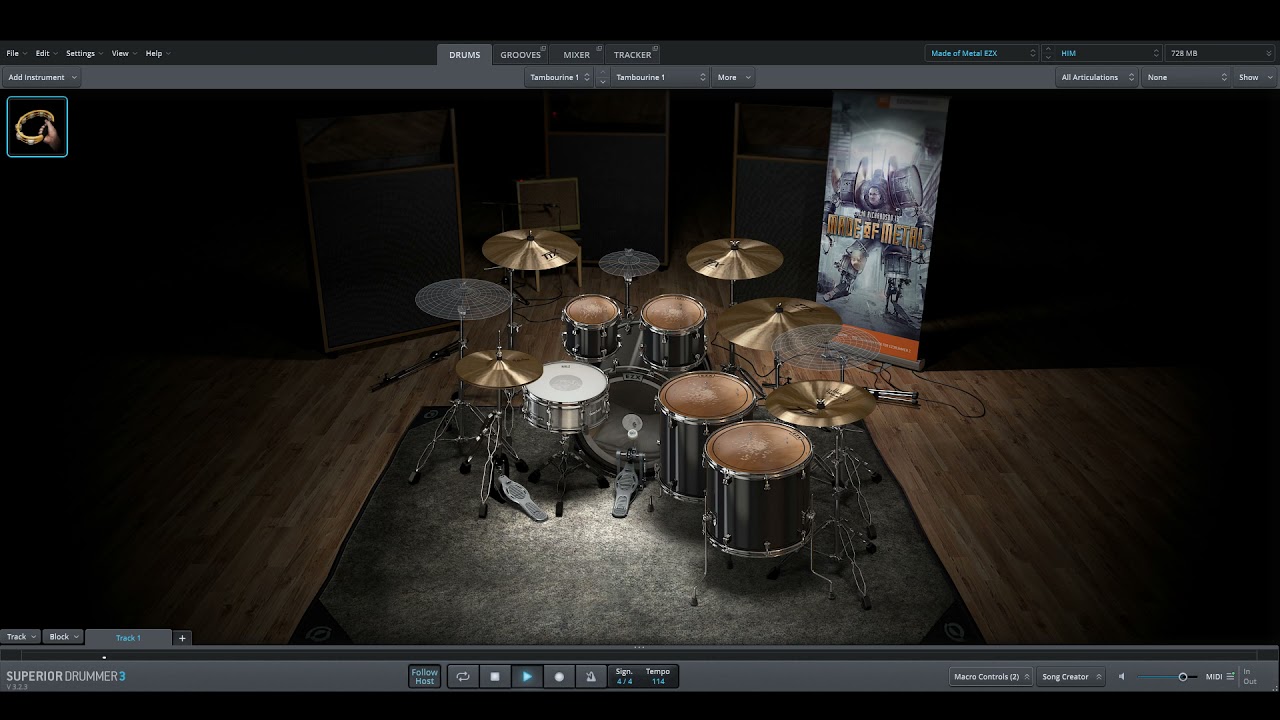Select the Tambourine instrument thumbnail
The image size is (1280, 720).
click(x=37, y=126)
